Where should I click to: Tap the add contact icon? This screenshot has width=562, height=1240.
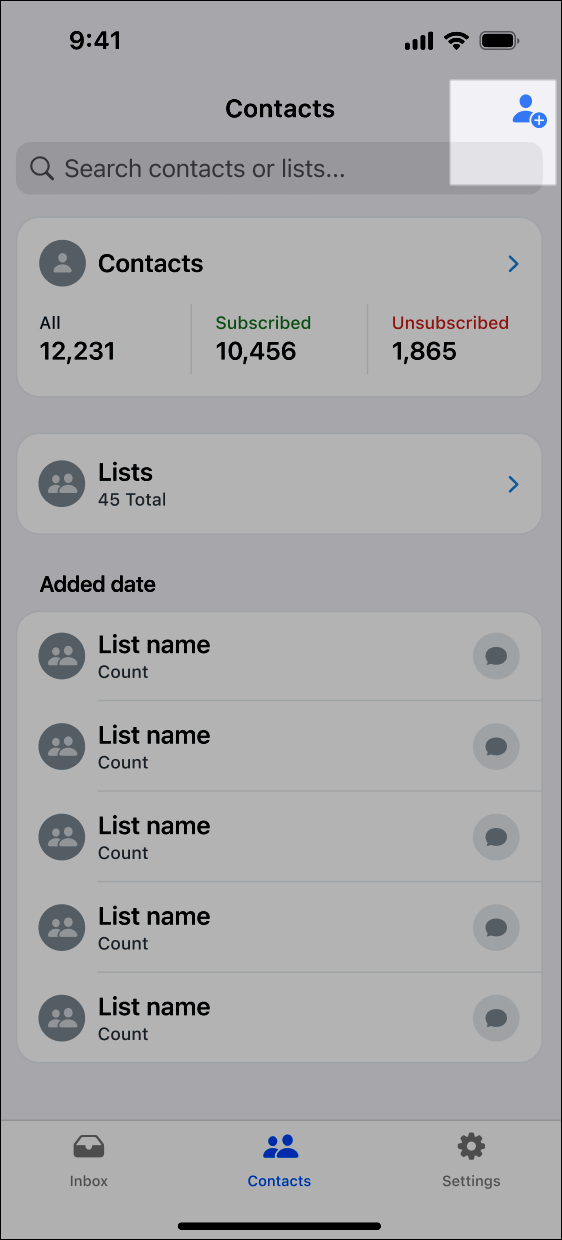(x=528, y=110)
